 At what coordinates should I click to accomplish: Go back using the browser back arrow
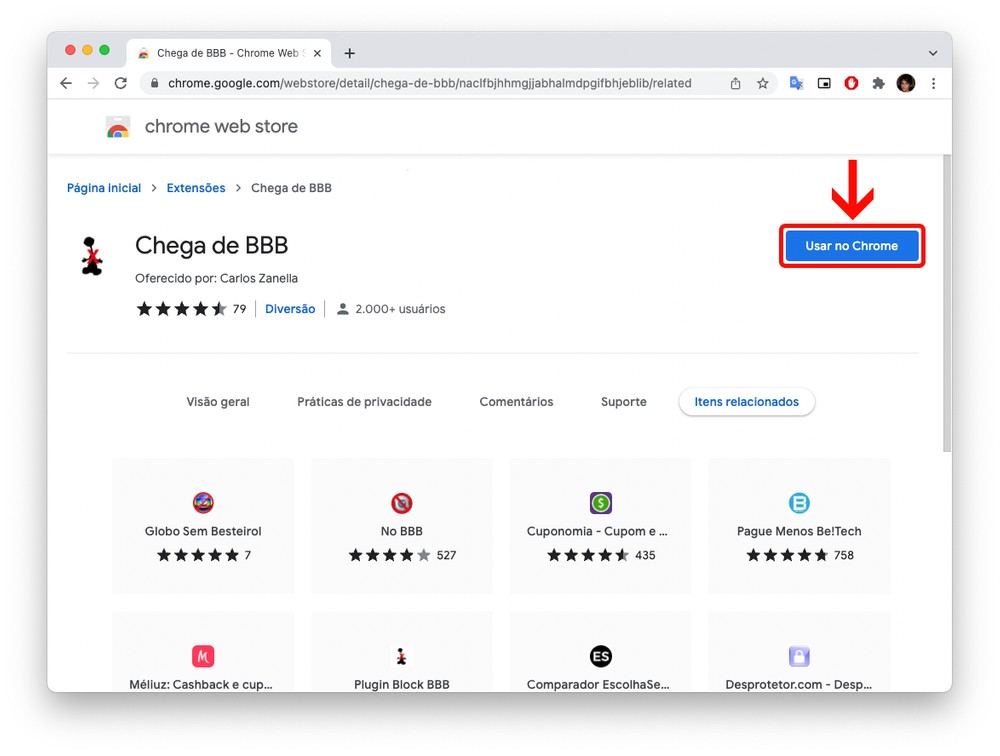[66, 84]
